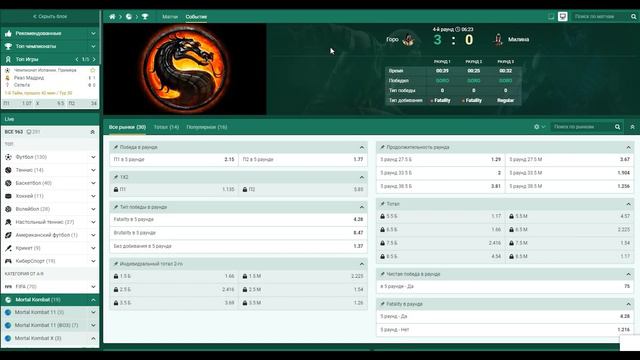This screenshot has height=360, width=640.
Task: Select the 'Событие' tab
Action: [x=196, y=17]
